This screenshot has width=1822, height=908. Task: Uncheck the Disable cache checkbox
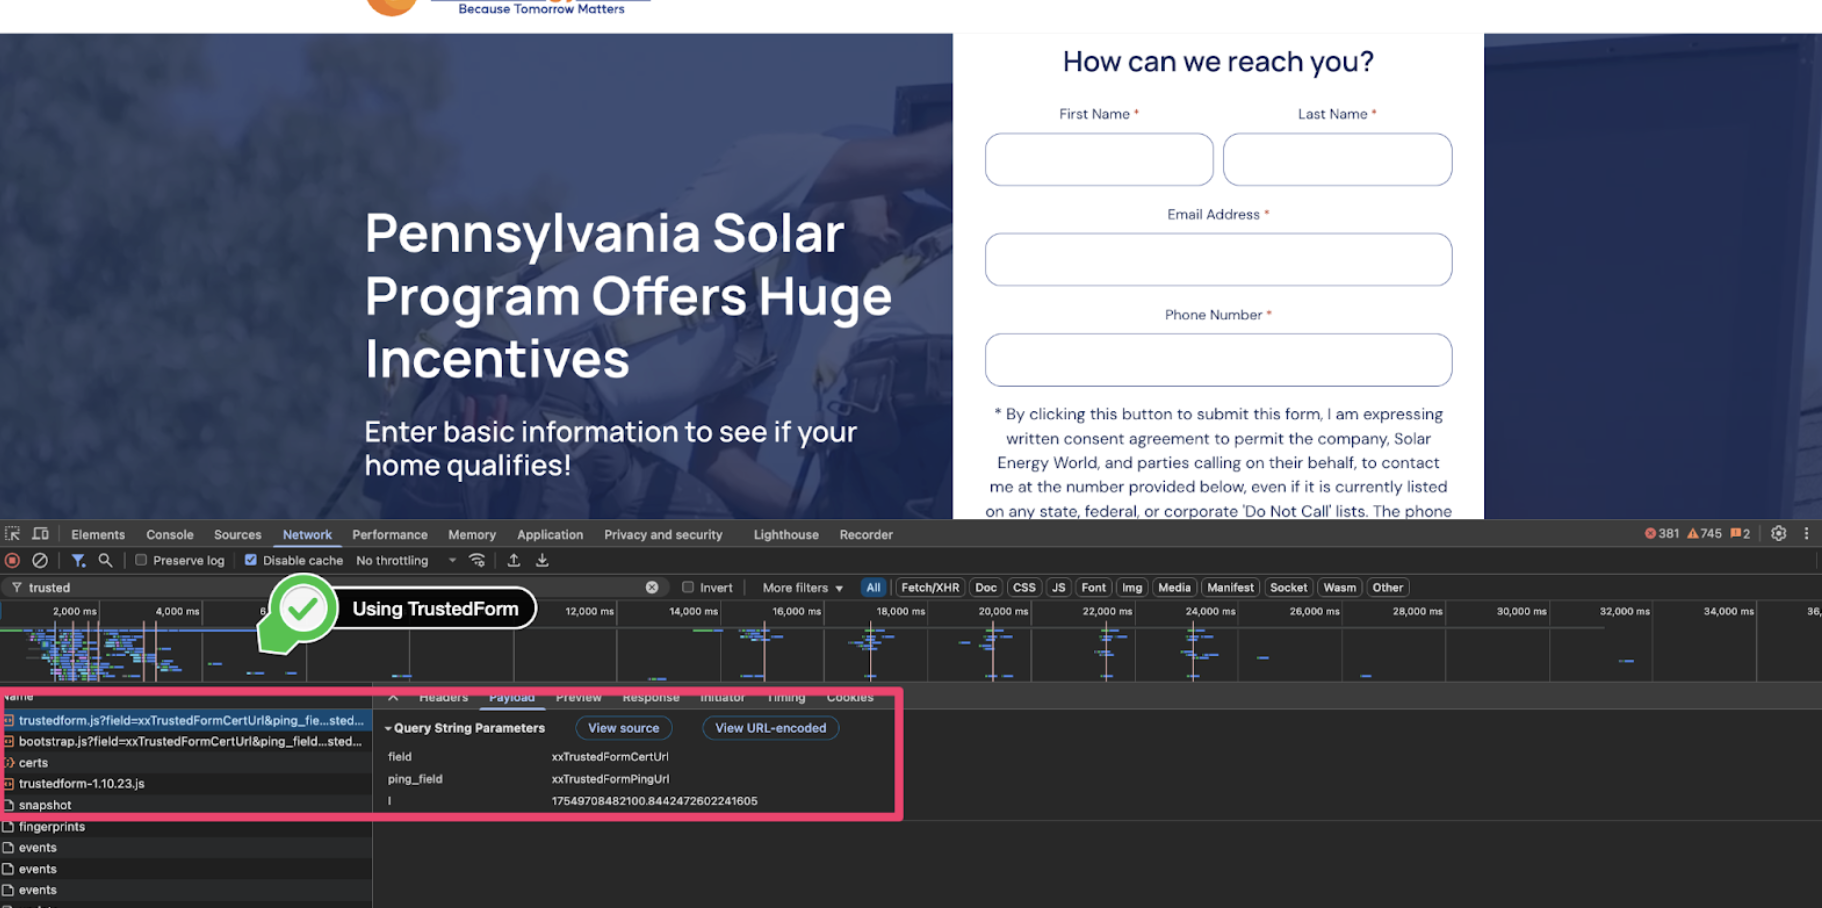pyautogui.click(x=252, y=560)
